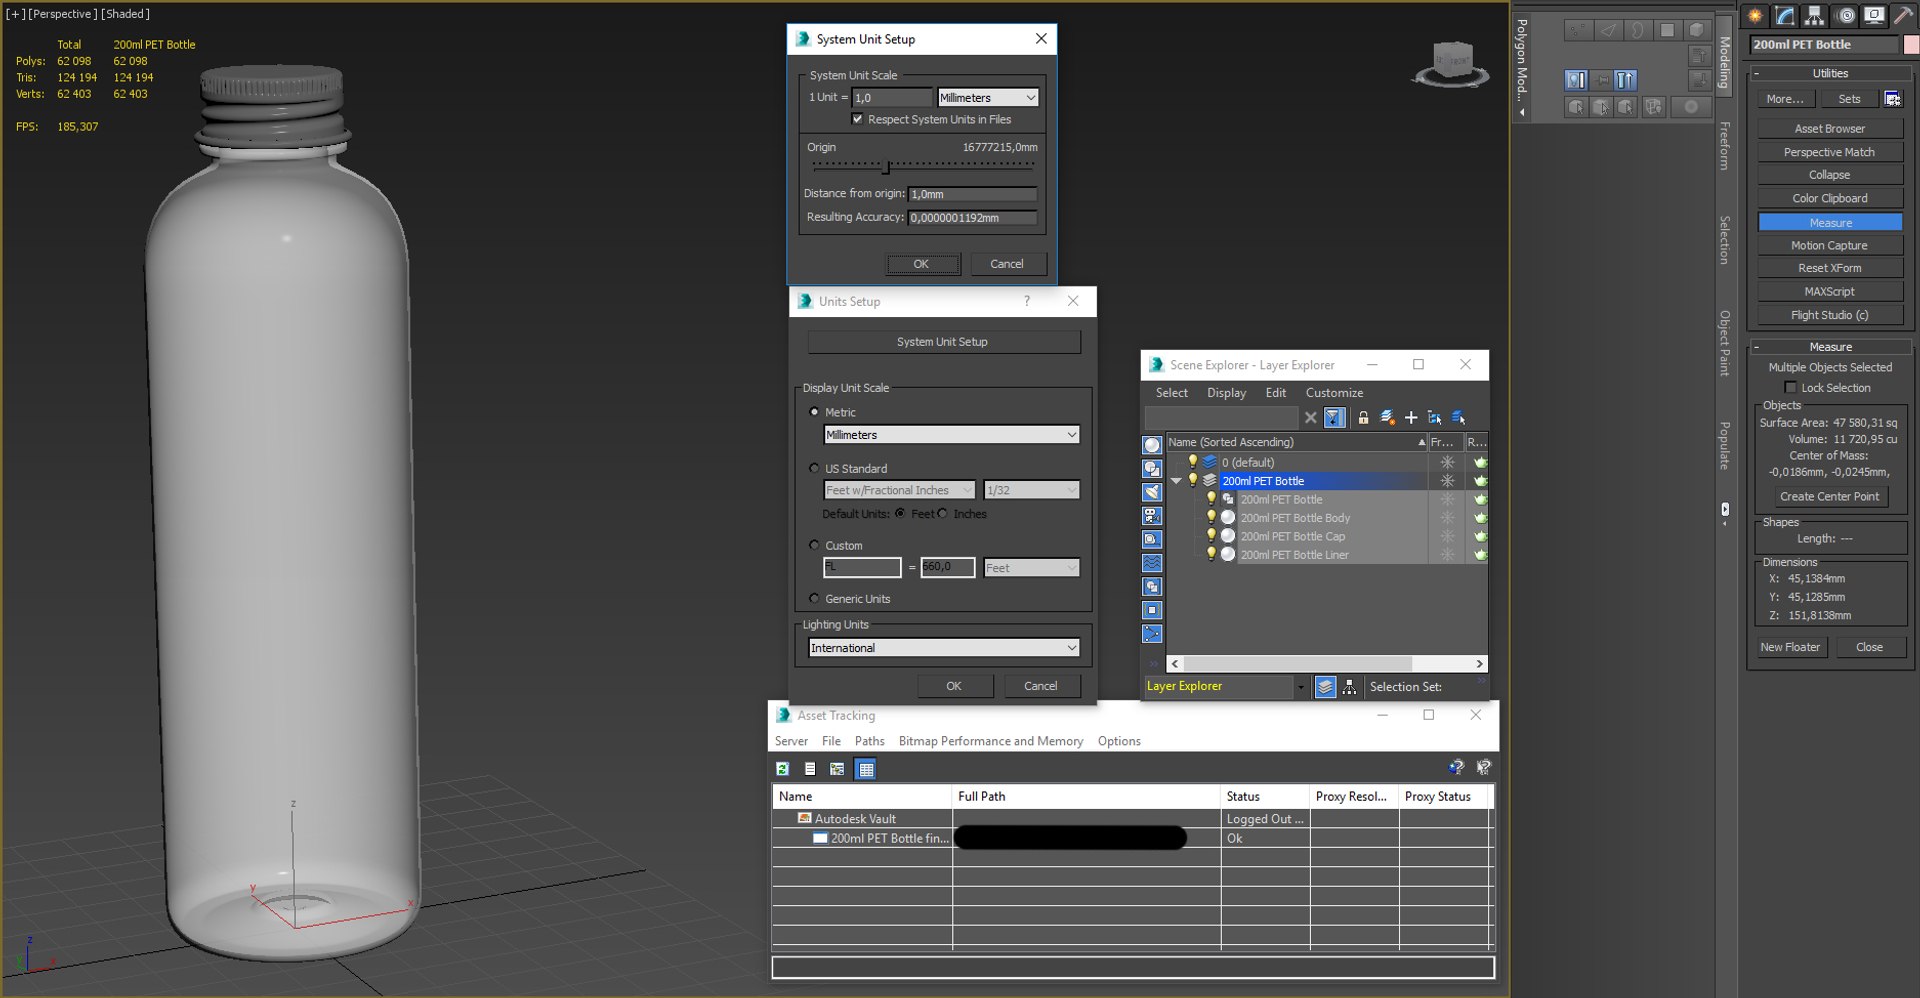The image size is (1920, 998).
Task: Select the Custom display unit radio button
Action: (x=814, y=545)
